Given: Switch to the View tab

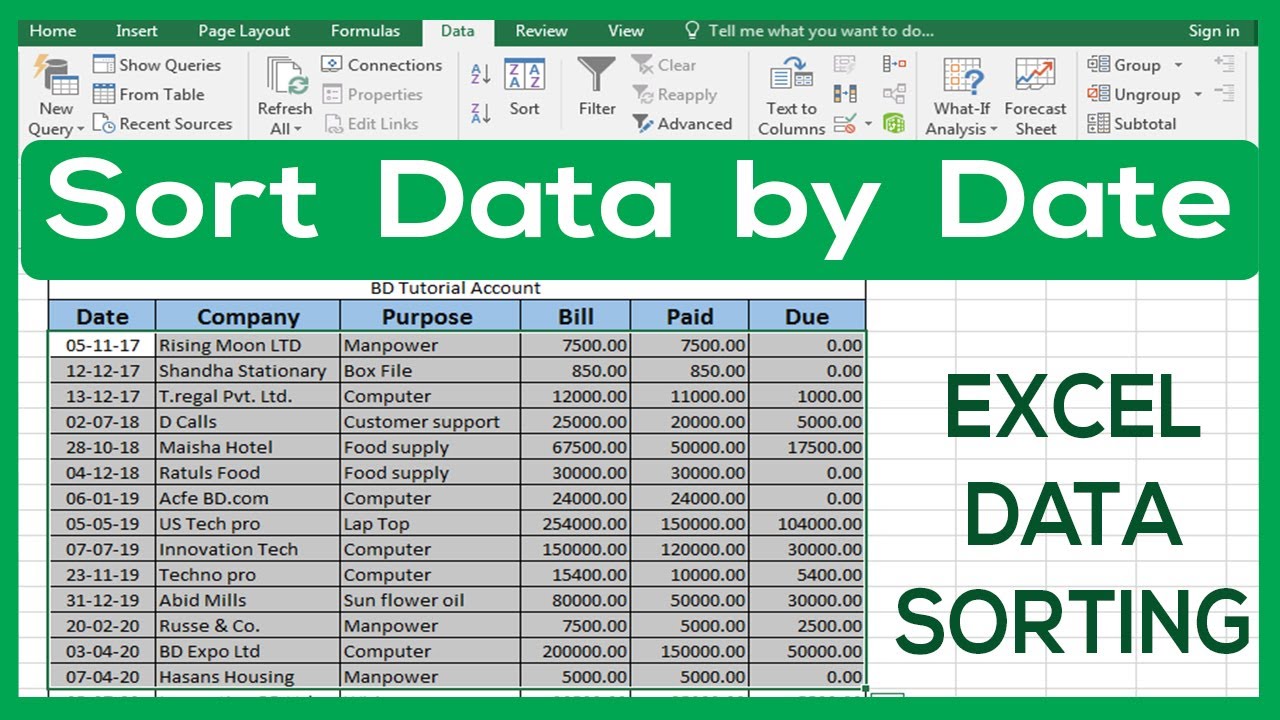Looking at the screenshot, I should click(x=626, y=31).
